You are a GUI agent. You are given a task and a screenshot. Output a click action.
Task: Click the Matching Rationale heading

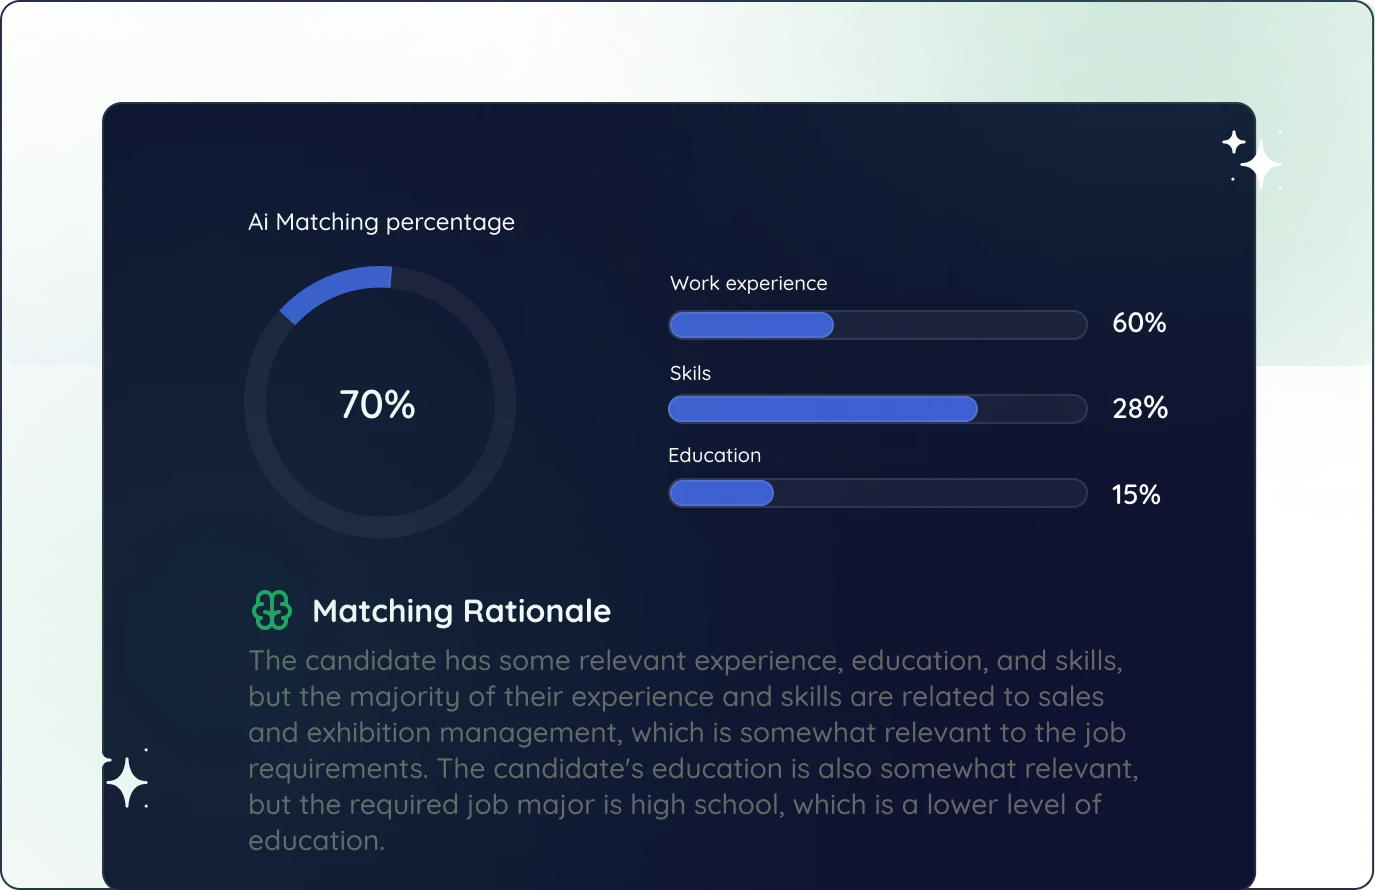(x=461, y=611)
